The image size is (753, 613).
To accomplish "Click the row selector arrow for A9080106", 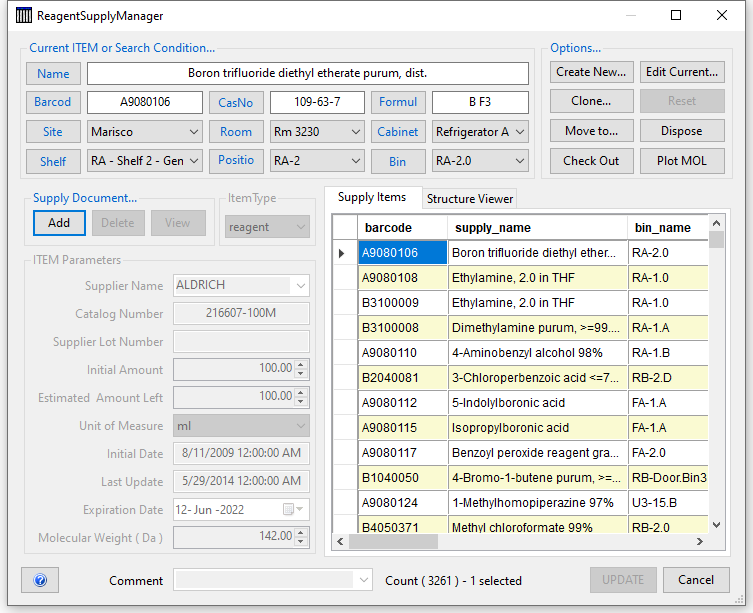I will point(341,253).
